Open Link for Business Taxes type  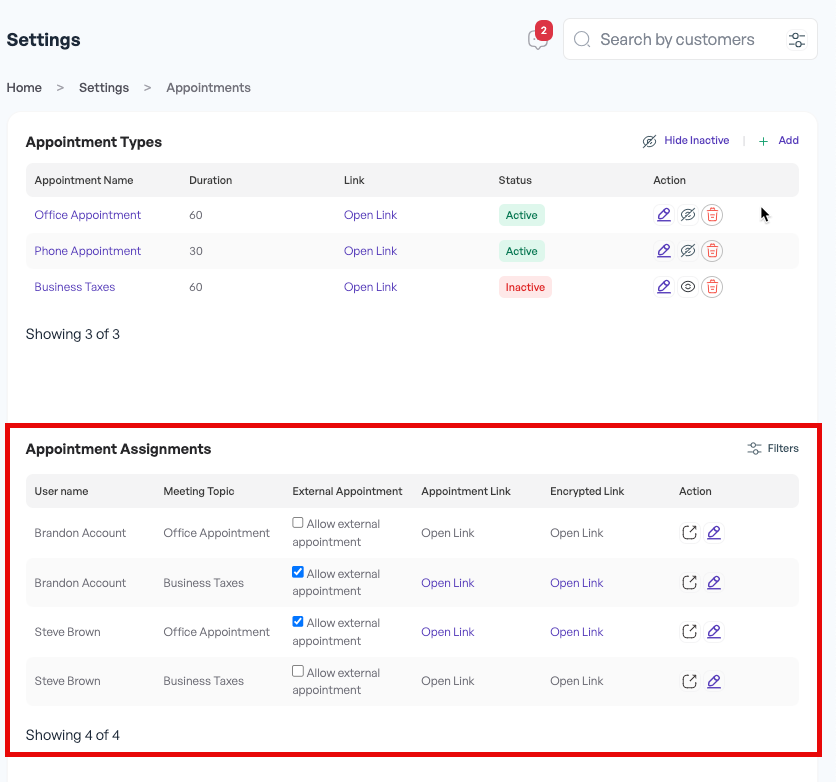pos(371,287)
